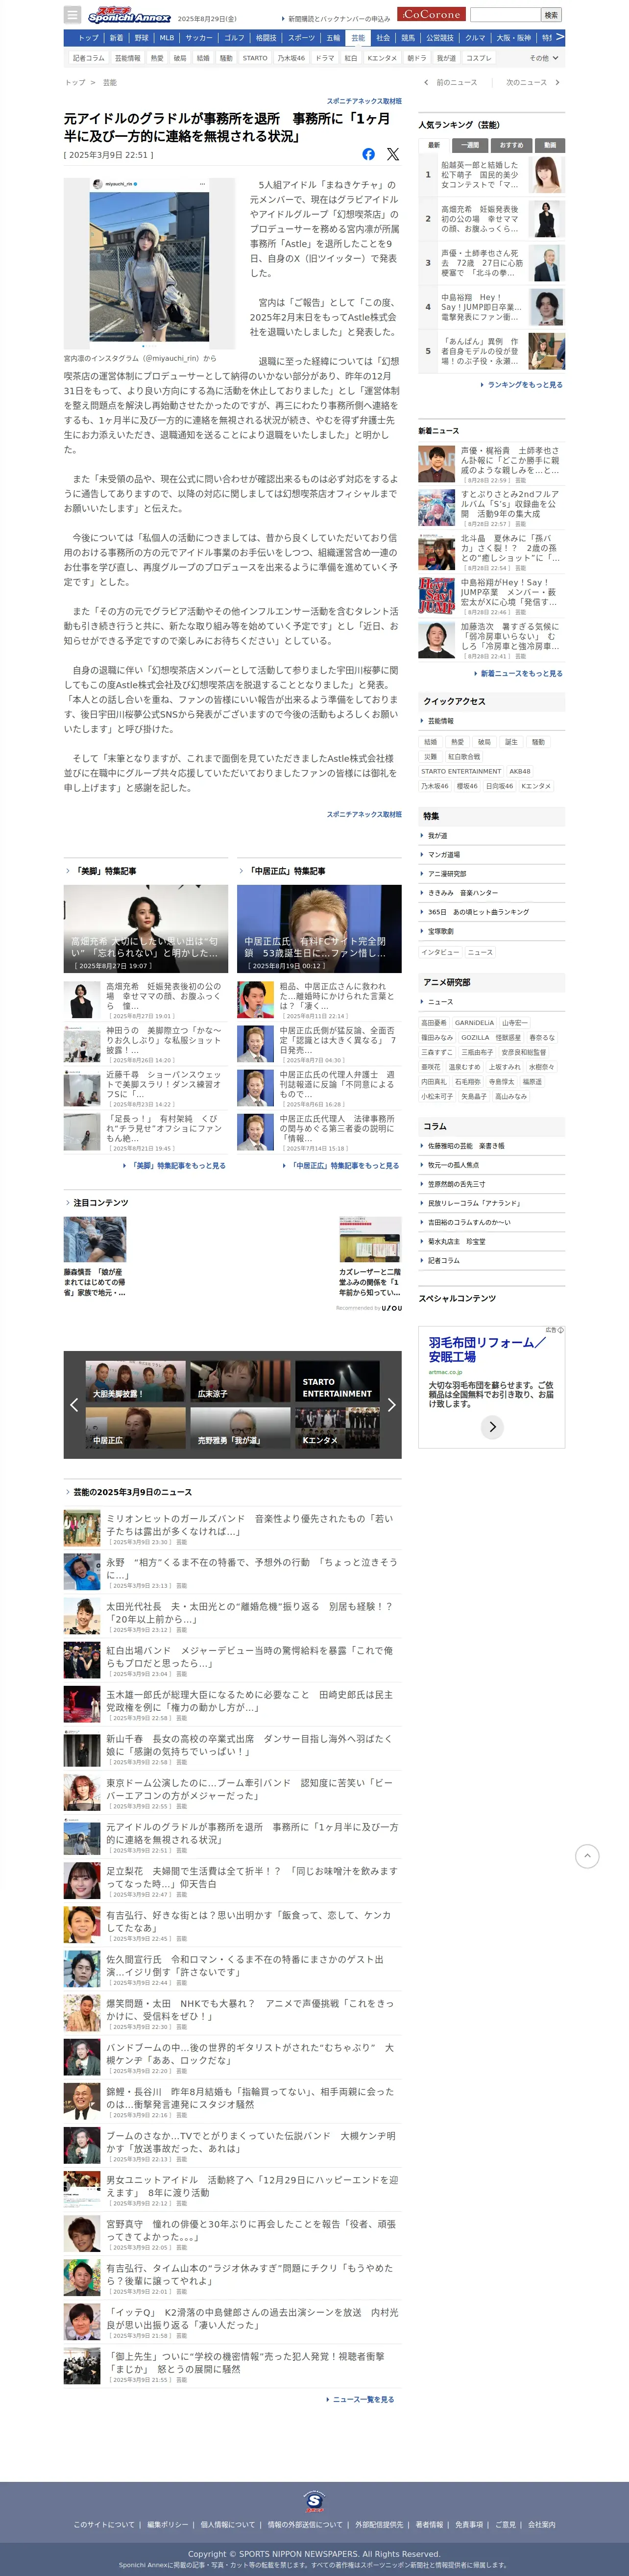Viewport: 629px width, 2576px height.
Task: Open 足立梨花 news list item
Action: point(232,1880)
